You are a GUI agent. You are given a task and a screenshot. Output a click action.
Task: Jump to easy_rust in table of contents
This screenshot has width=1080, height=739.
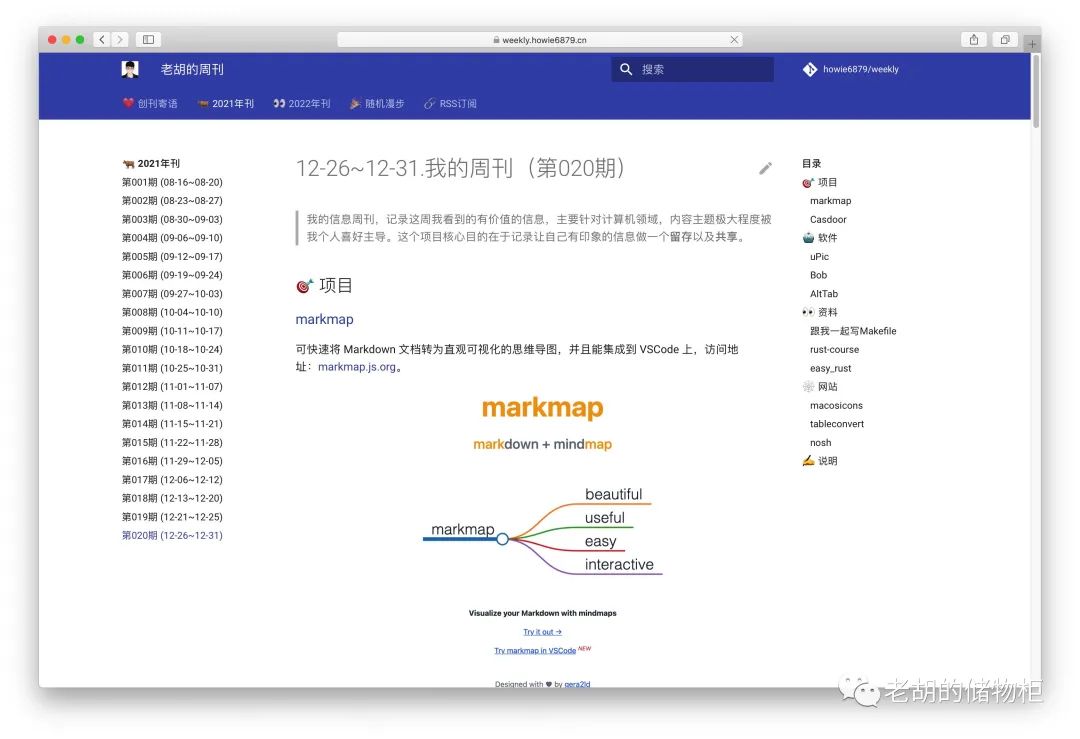[831, 368]
